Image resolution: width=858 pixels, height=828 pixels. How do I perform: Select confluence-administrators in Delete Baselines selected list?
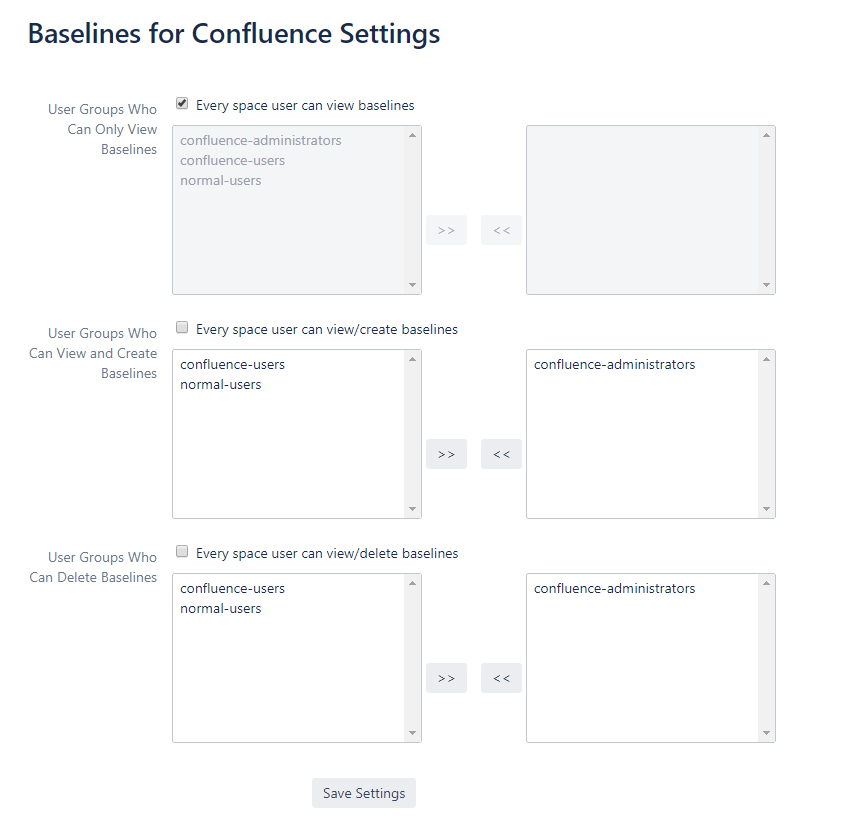(614, 589)
